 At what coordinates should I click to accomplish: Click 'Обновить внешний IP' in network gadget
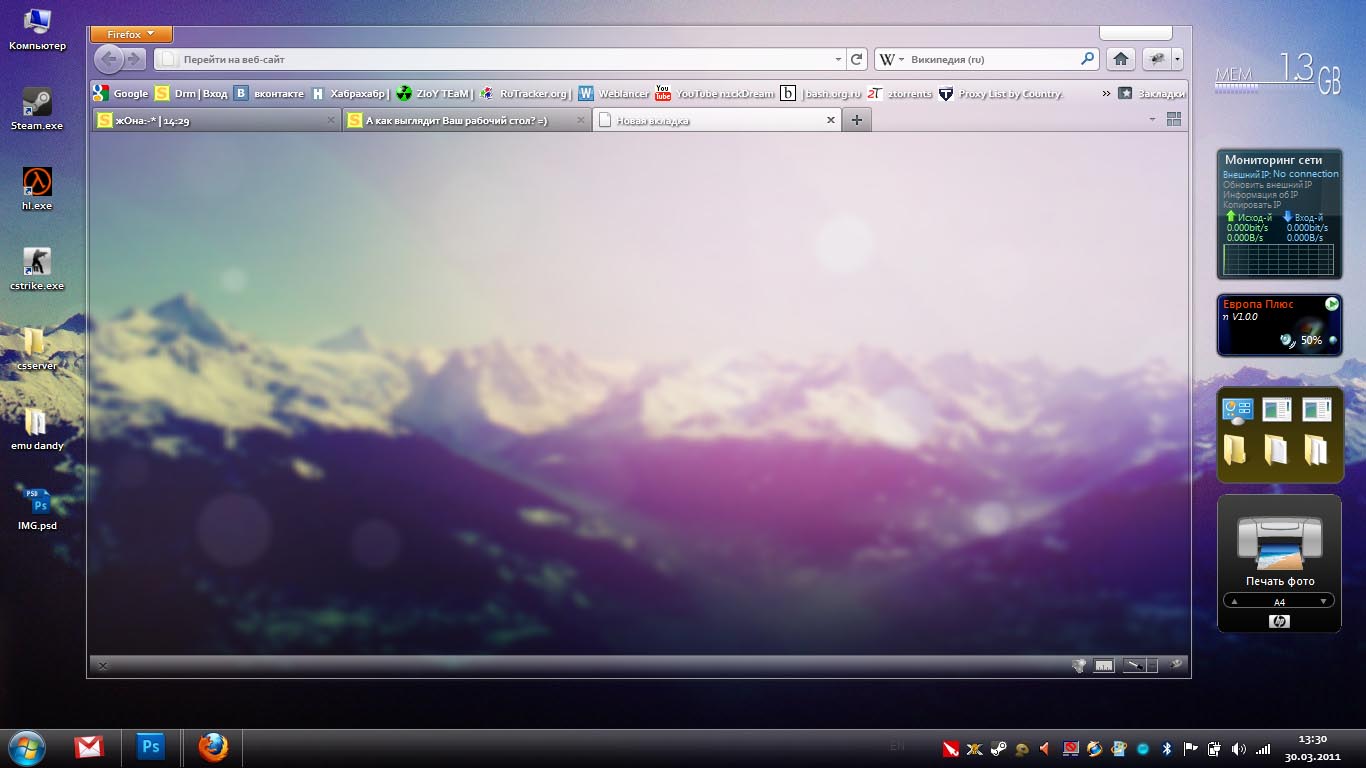tap(1267, 185)
